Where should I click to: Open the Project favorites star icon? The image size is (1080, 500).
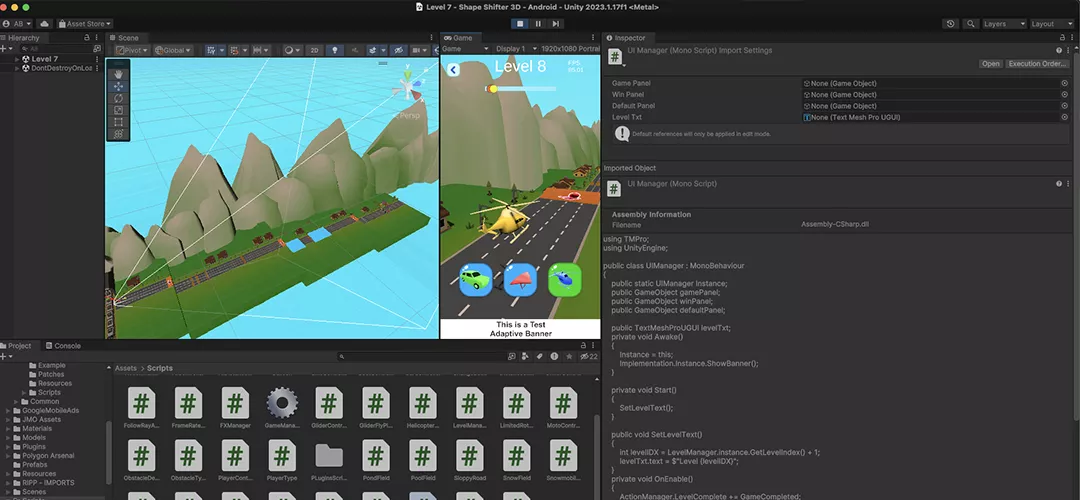569,356
